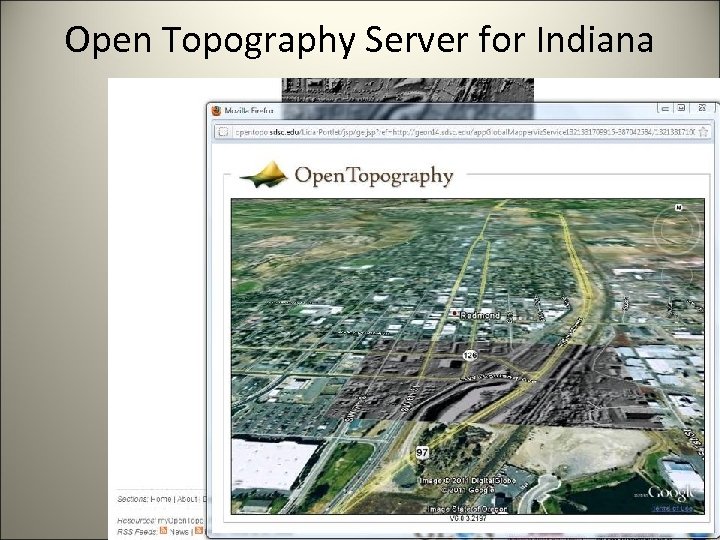This screenshot has width=720, height=540.
Task: Click the route 126 highway shield
Action: pos(470,355)
